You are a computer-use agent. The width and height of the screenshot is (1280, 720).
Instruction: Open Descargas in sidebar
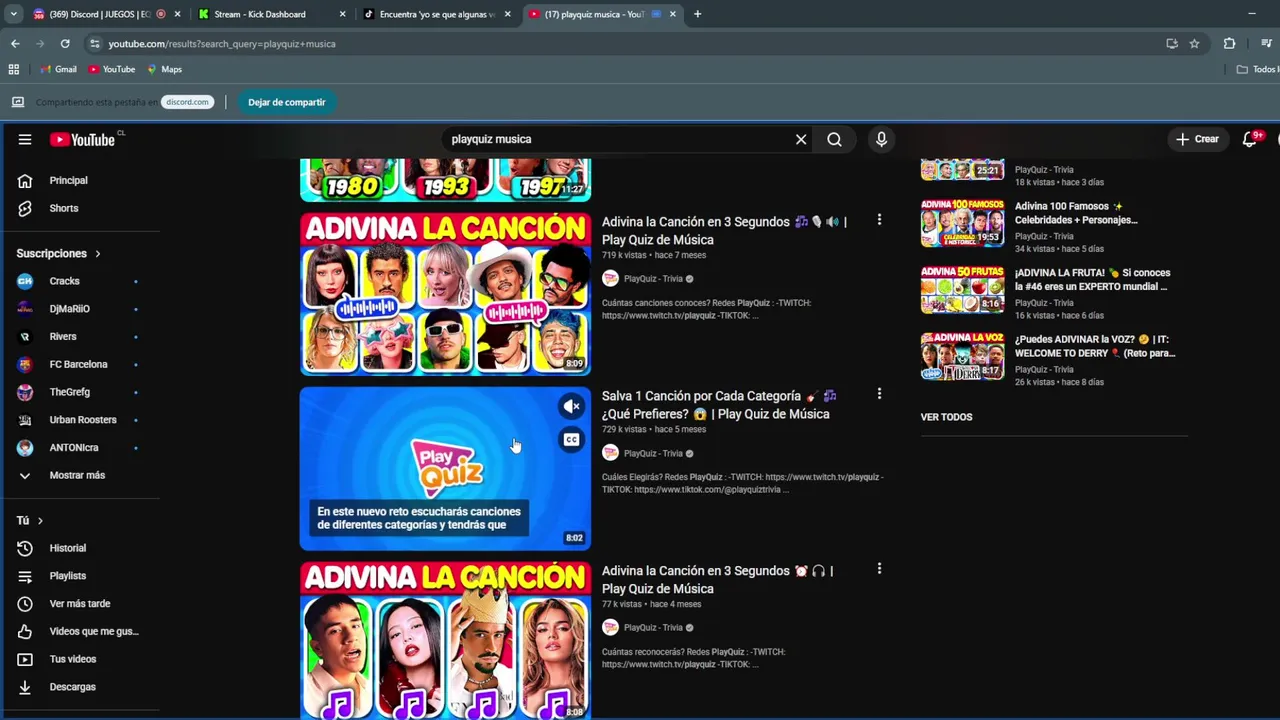pos(73,687)
